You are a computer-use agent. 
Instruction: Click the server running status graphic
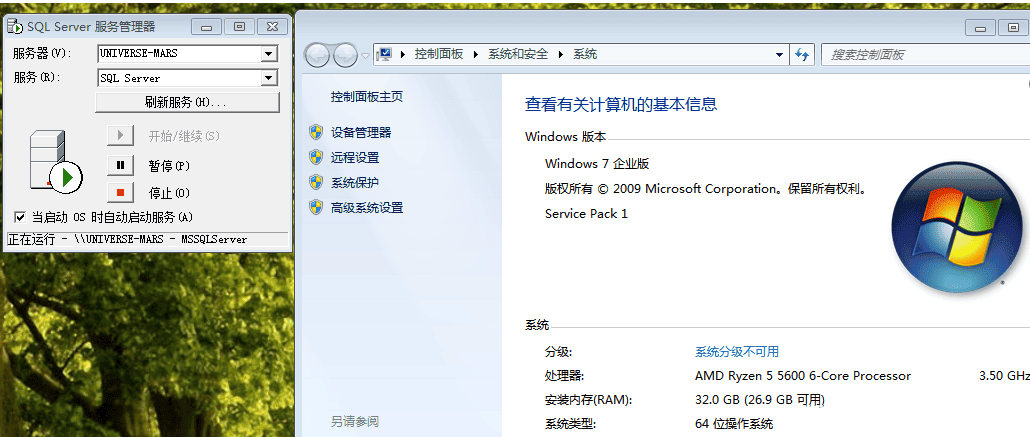55,162
